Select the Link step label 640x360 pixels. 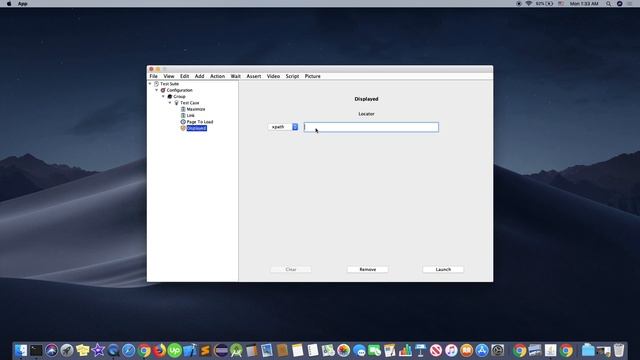click(x=191, y=116)
